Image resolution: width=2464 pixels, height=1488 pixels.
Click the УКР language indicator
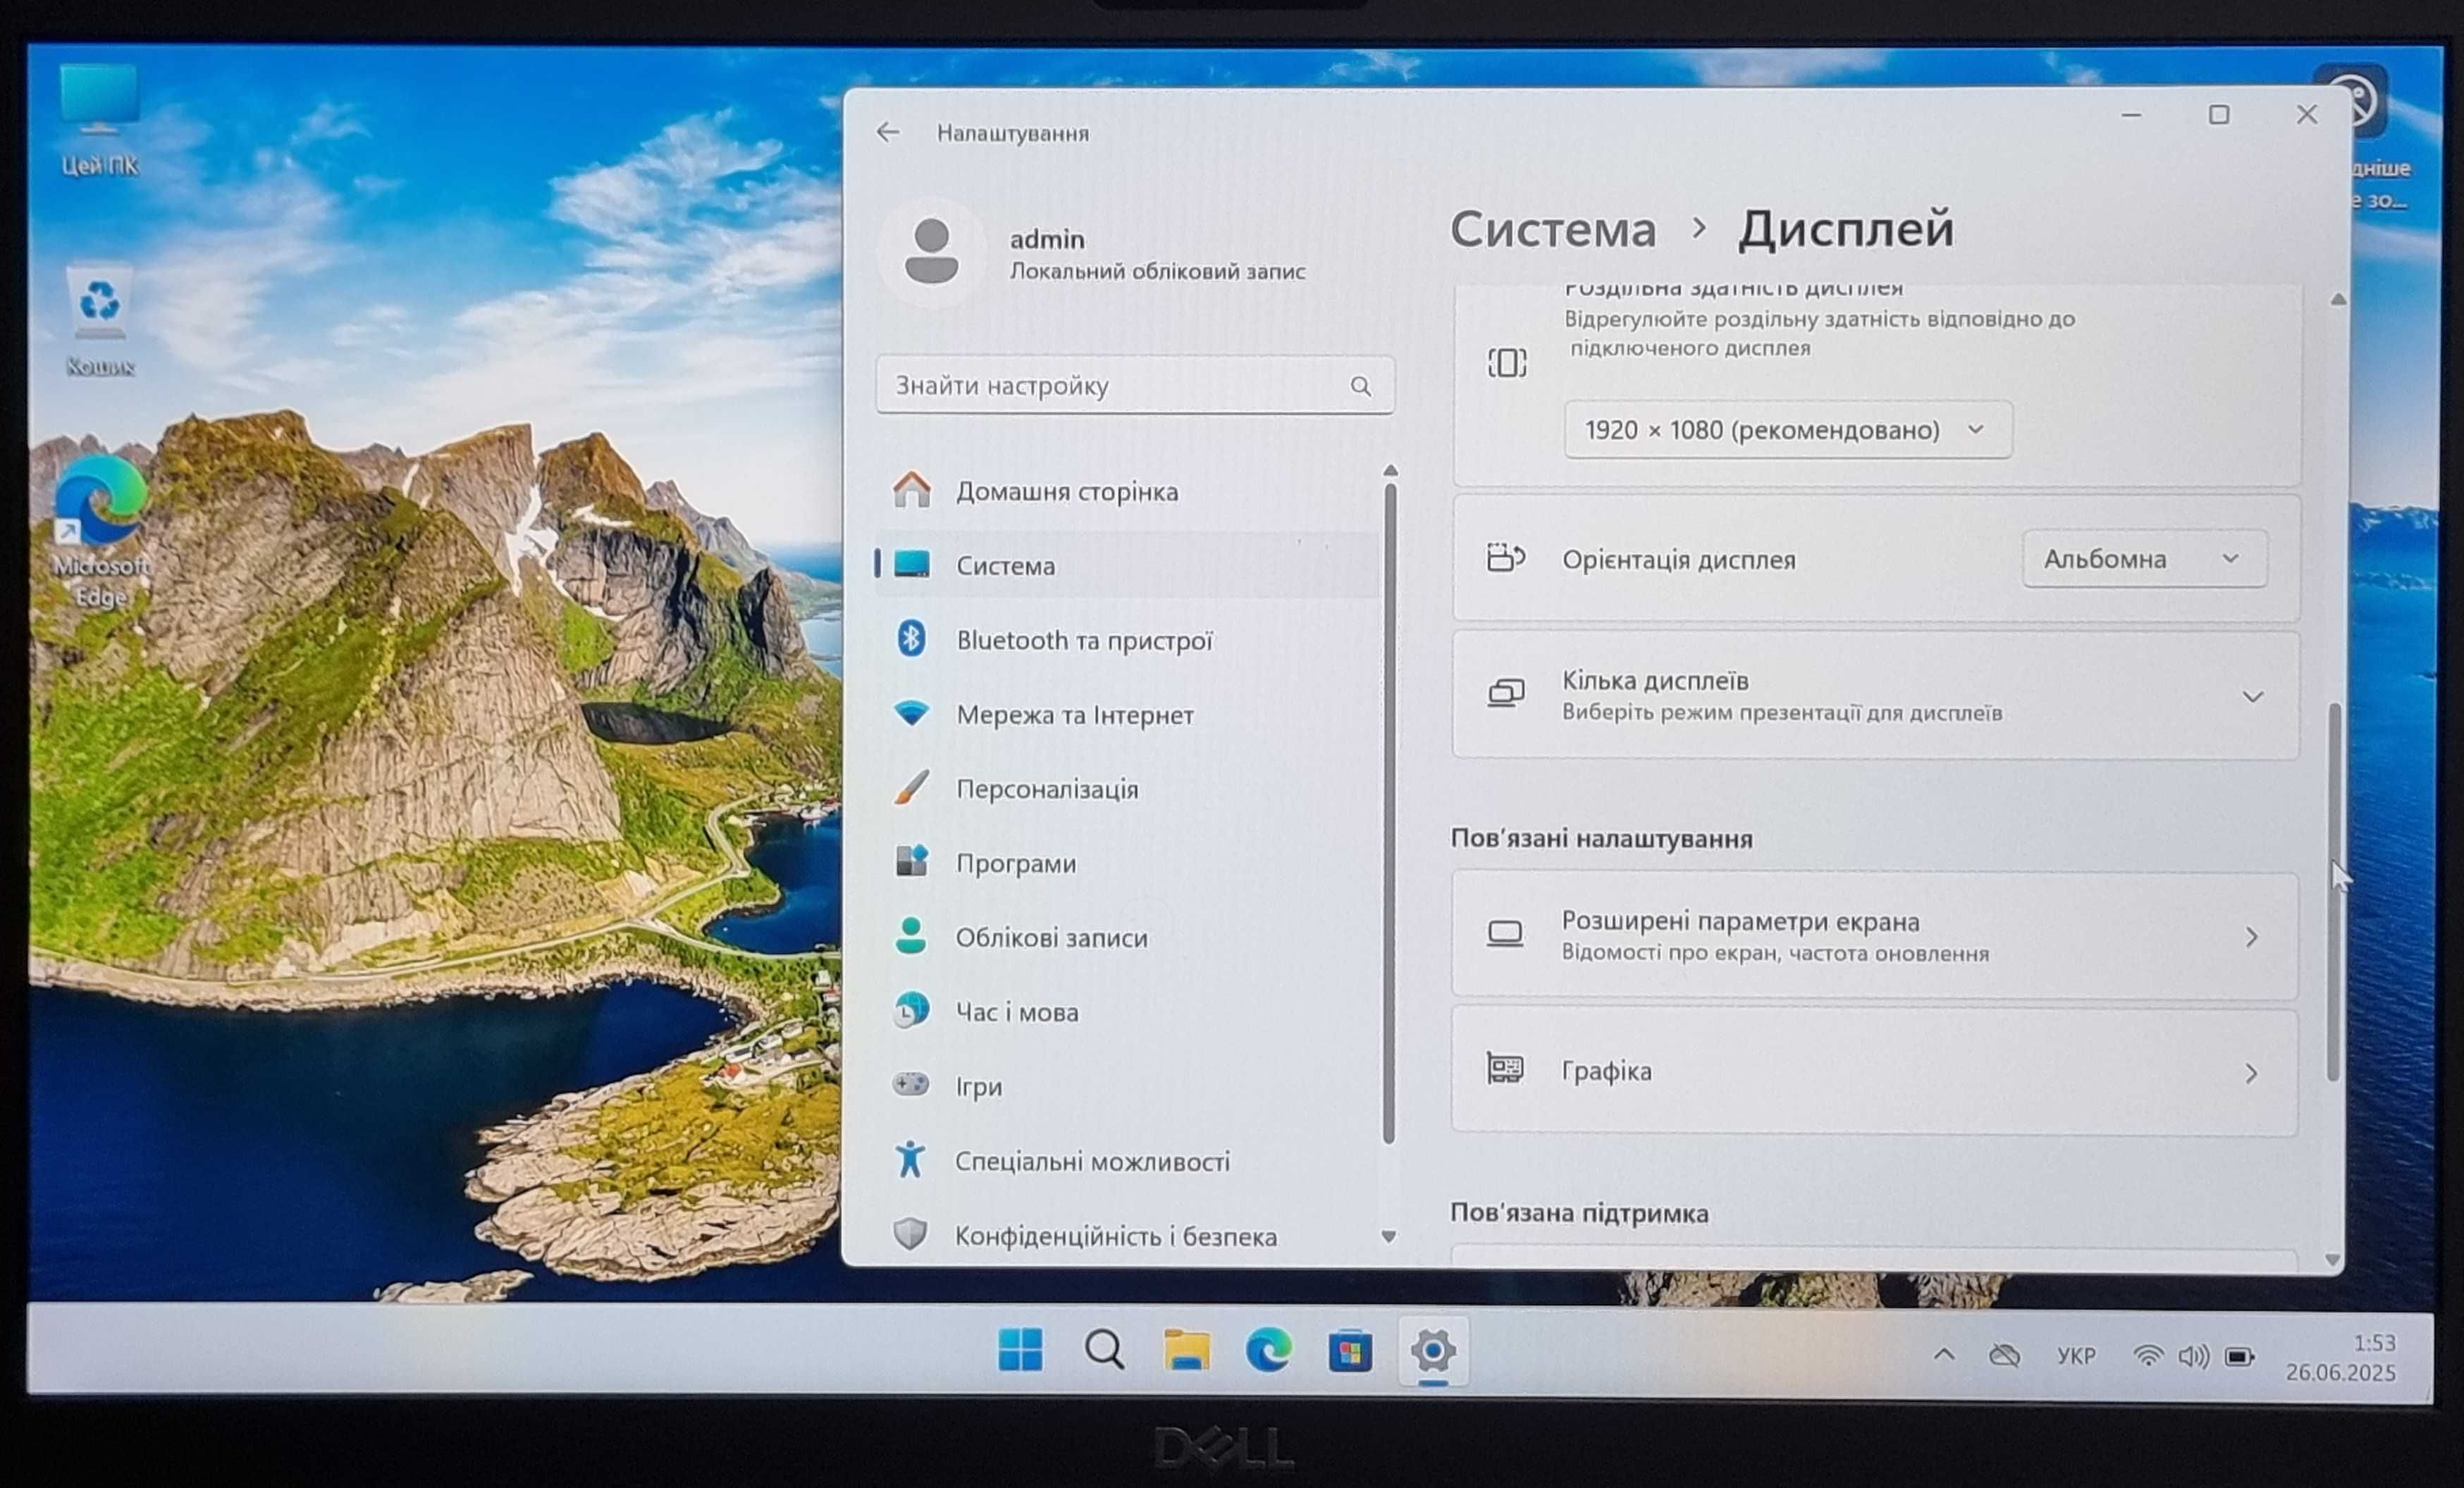coord(2076,1356)
